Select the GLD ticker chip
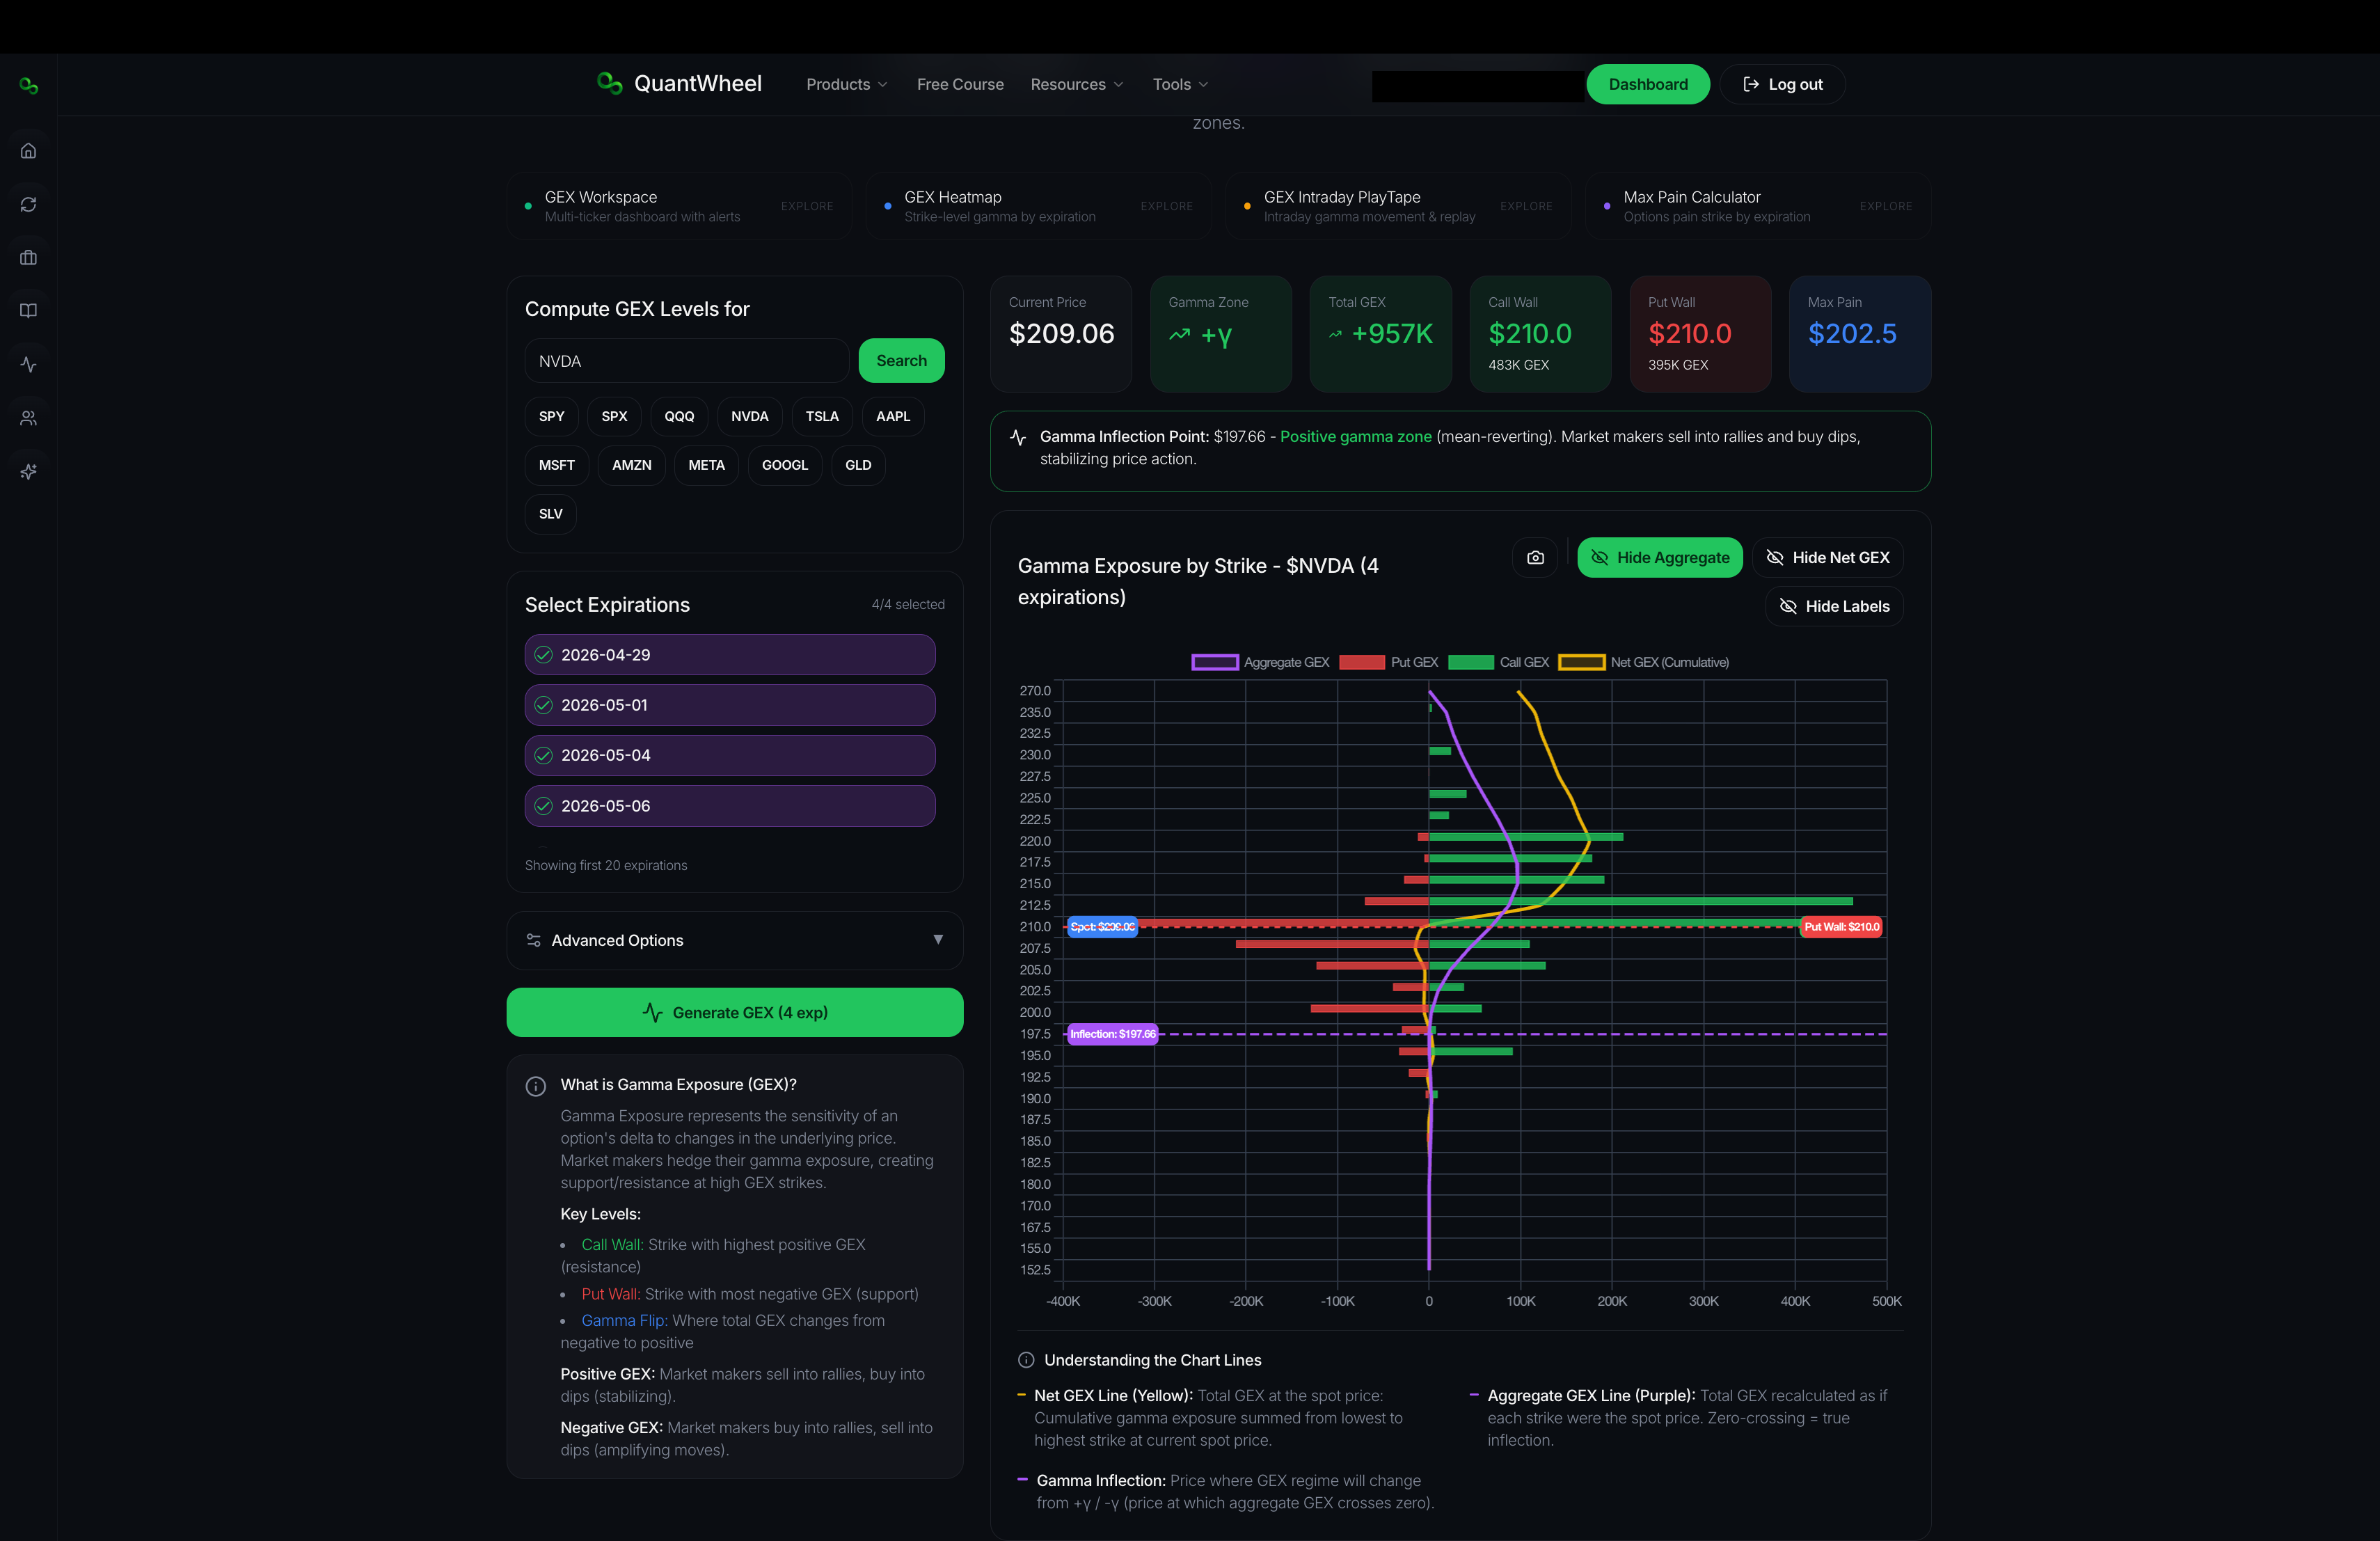The image size is (2380, 1541). [x=858, y=465]
